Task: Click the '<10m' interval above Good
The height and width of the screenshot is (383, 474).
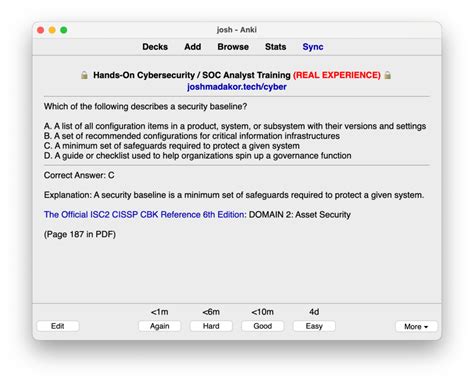Action: pyautogui.click(x=263, y=312)
